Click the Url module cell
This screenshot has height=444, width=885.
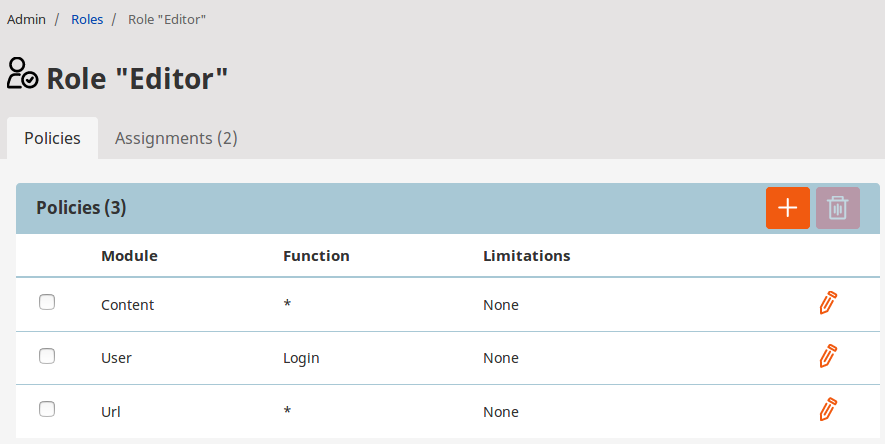111,411
